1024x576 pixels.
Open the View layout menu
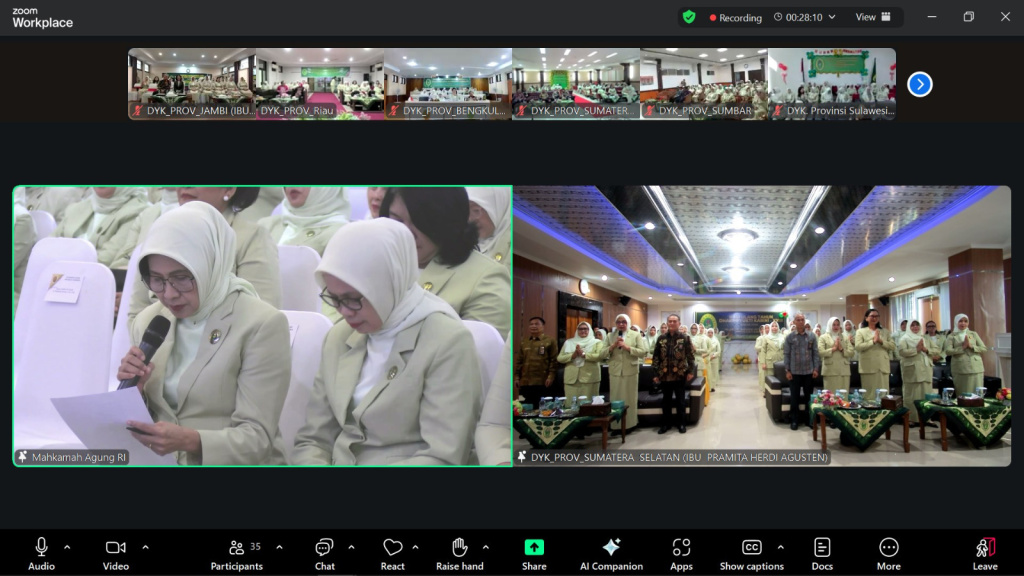[x=871, y=17]
